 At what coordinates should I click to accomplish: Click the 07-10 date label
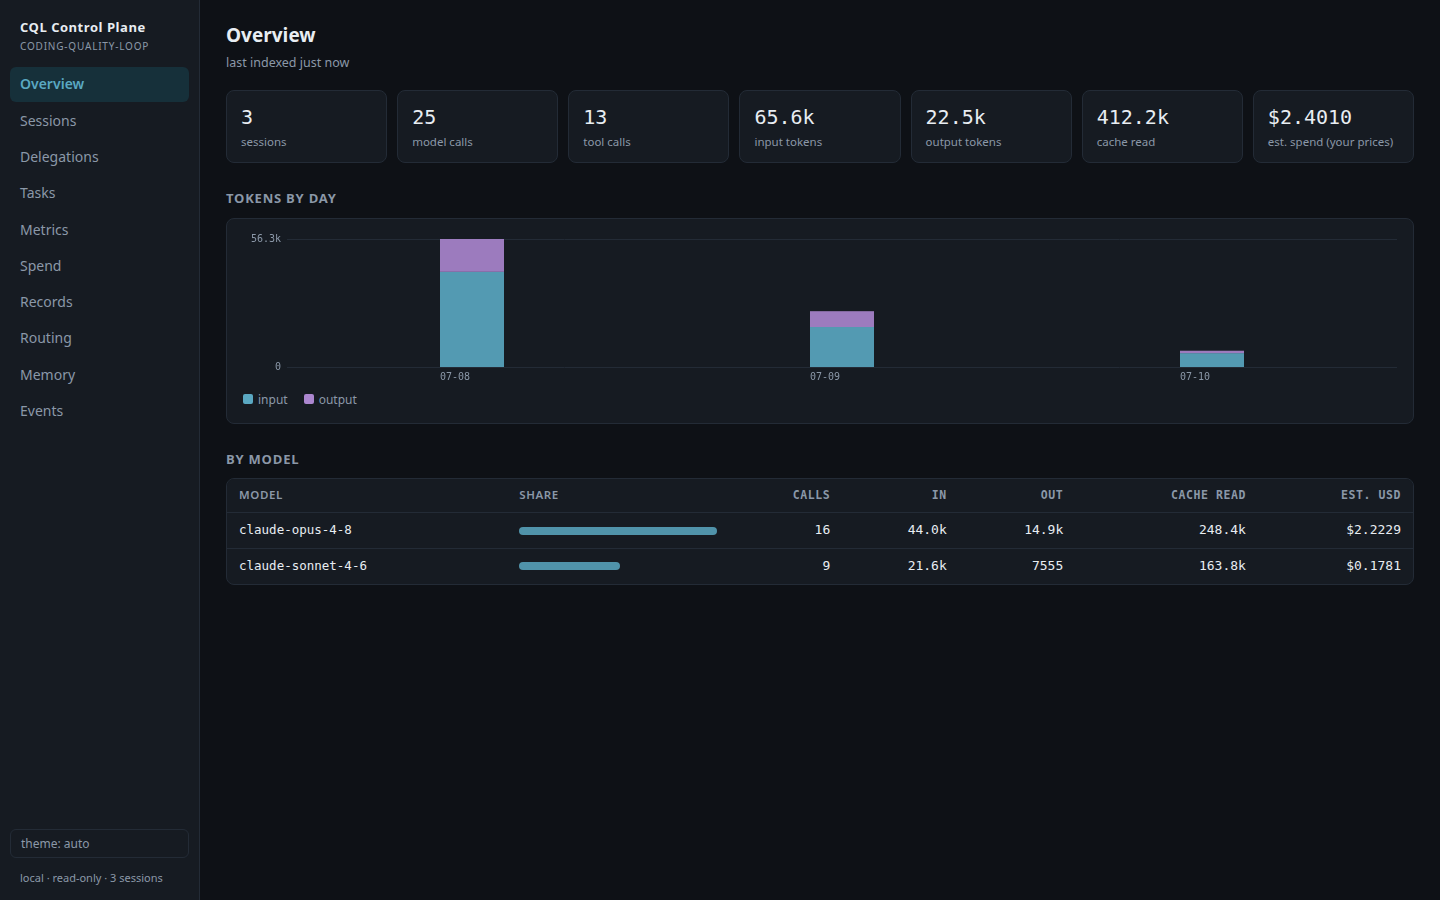[x=1195, y=377]
